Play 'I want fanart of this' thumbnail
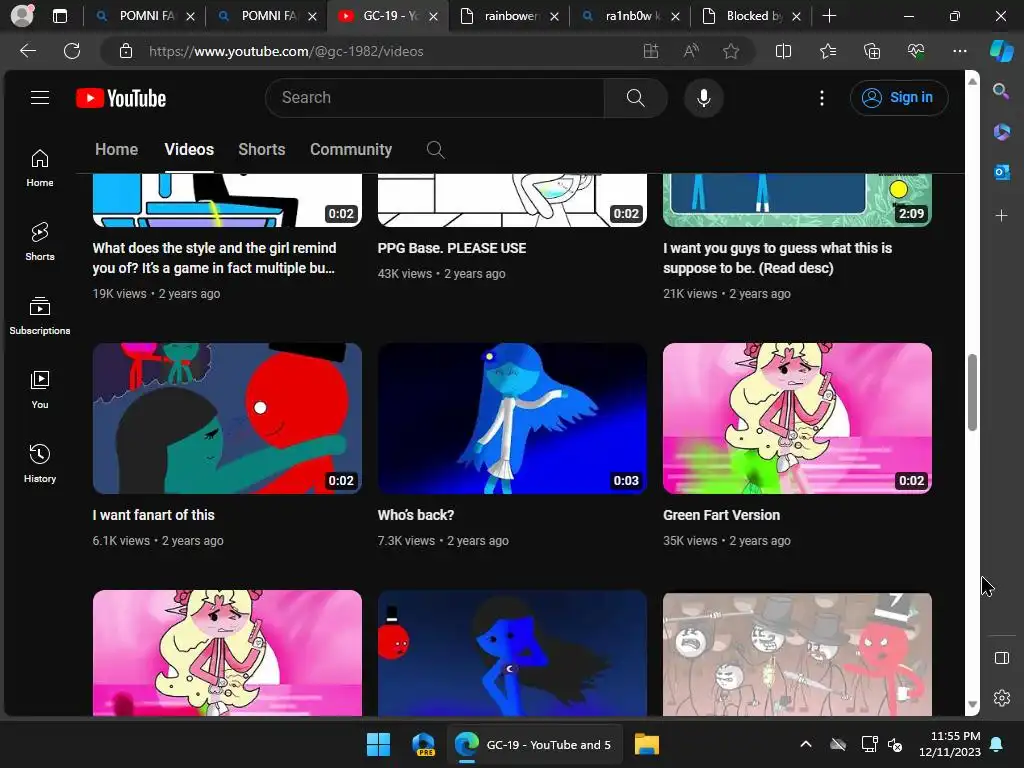 click(x=227, y=418)
